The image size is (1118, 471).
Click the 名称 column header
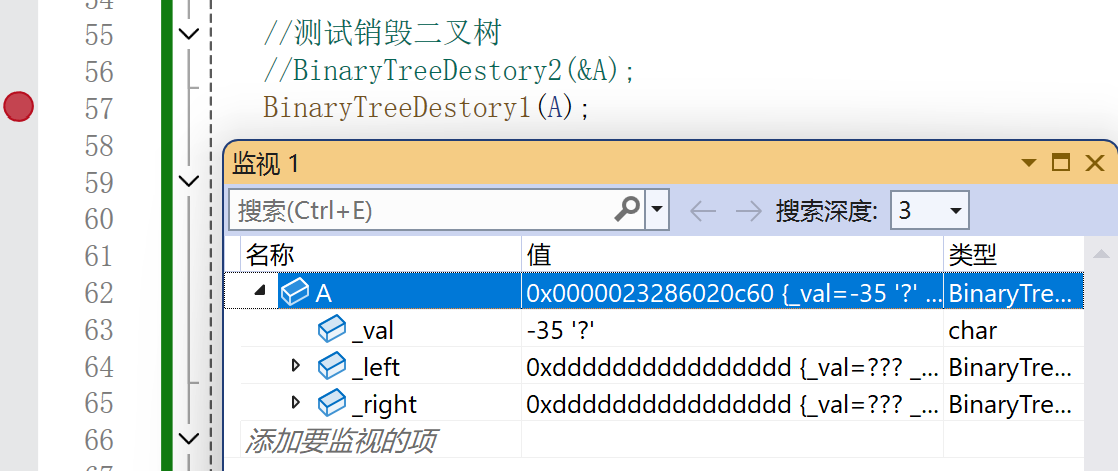click(x=381, y=254)
